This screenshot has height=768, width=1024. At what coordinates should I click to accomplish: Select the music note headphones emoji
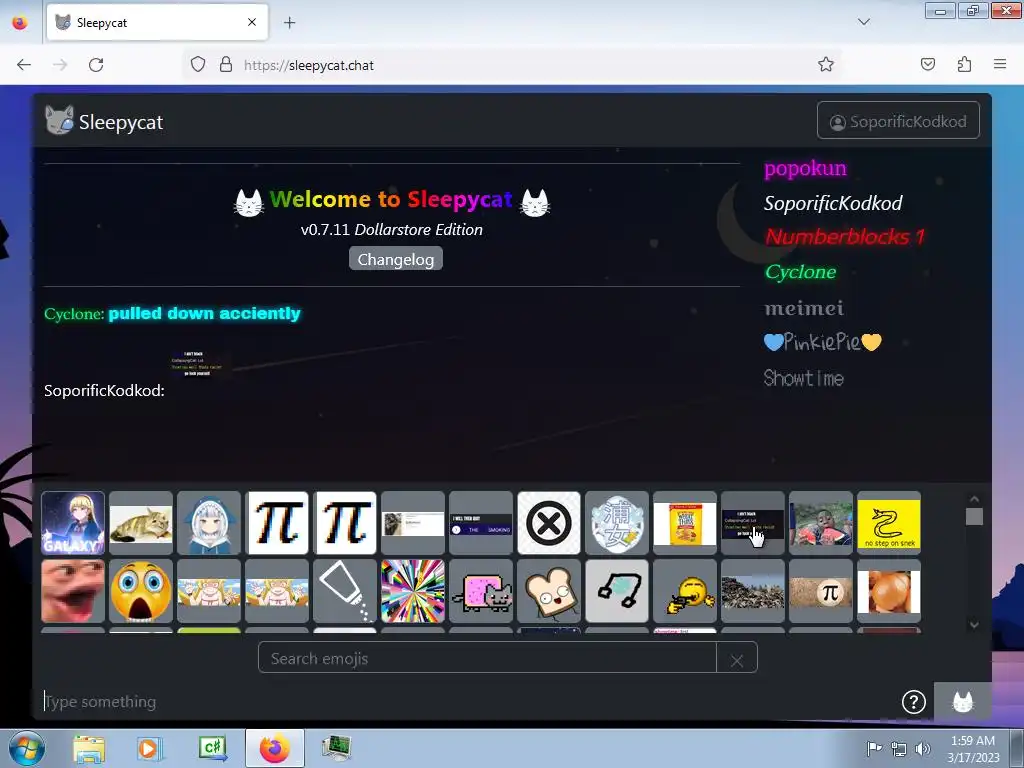[616, 591]
